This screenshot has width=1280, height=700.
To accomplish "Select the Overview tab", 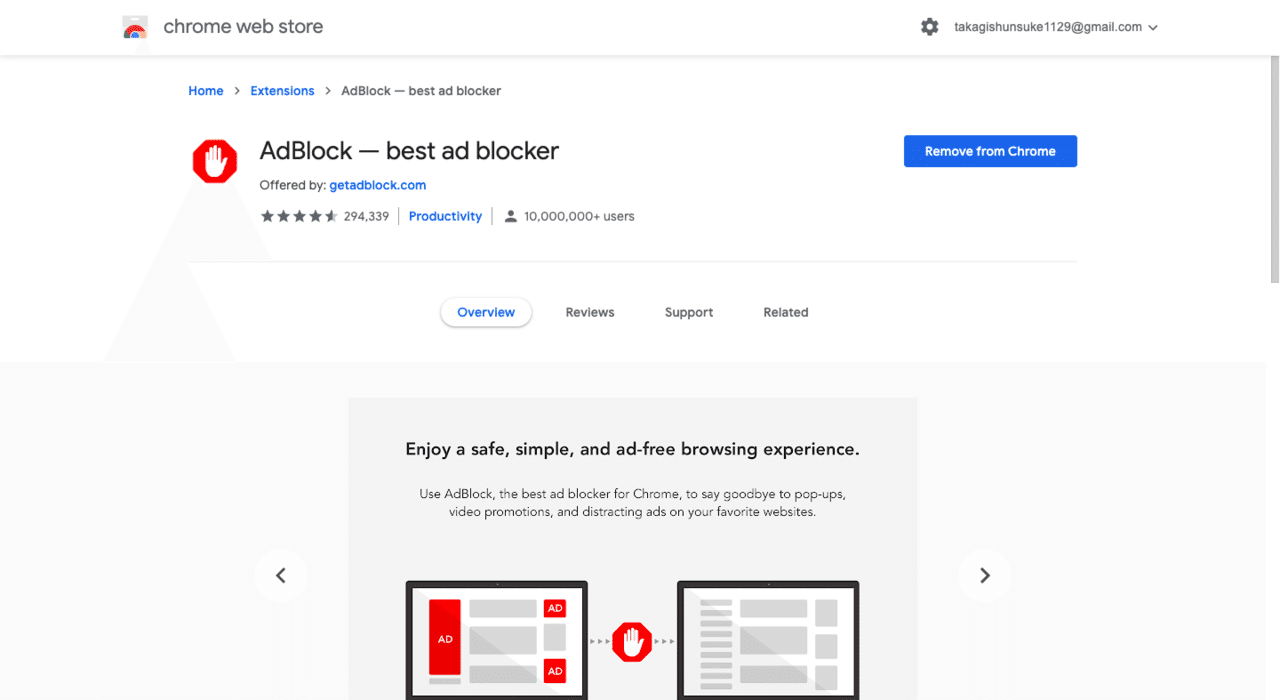I will coord(486,312).
